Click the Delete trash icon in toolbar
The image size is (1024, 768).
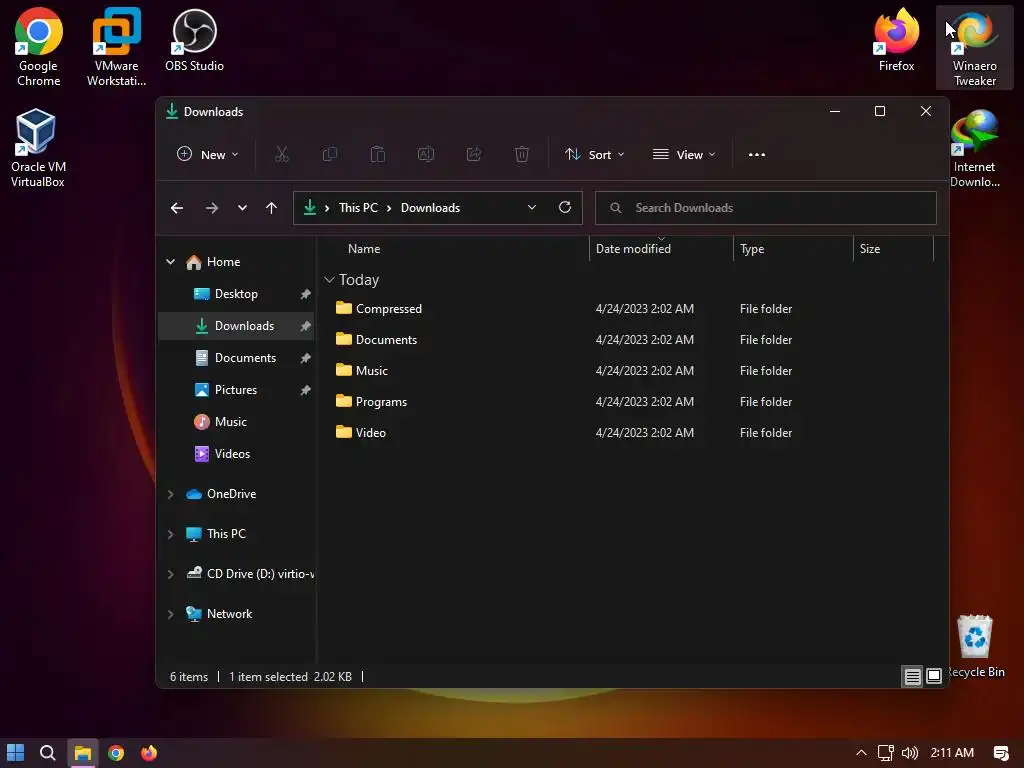pos(522,154)
